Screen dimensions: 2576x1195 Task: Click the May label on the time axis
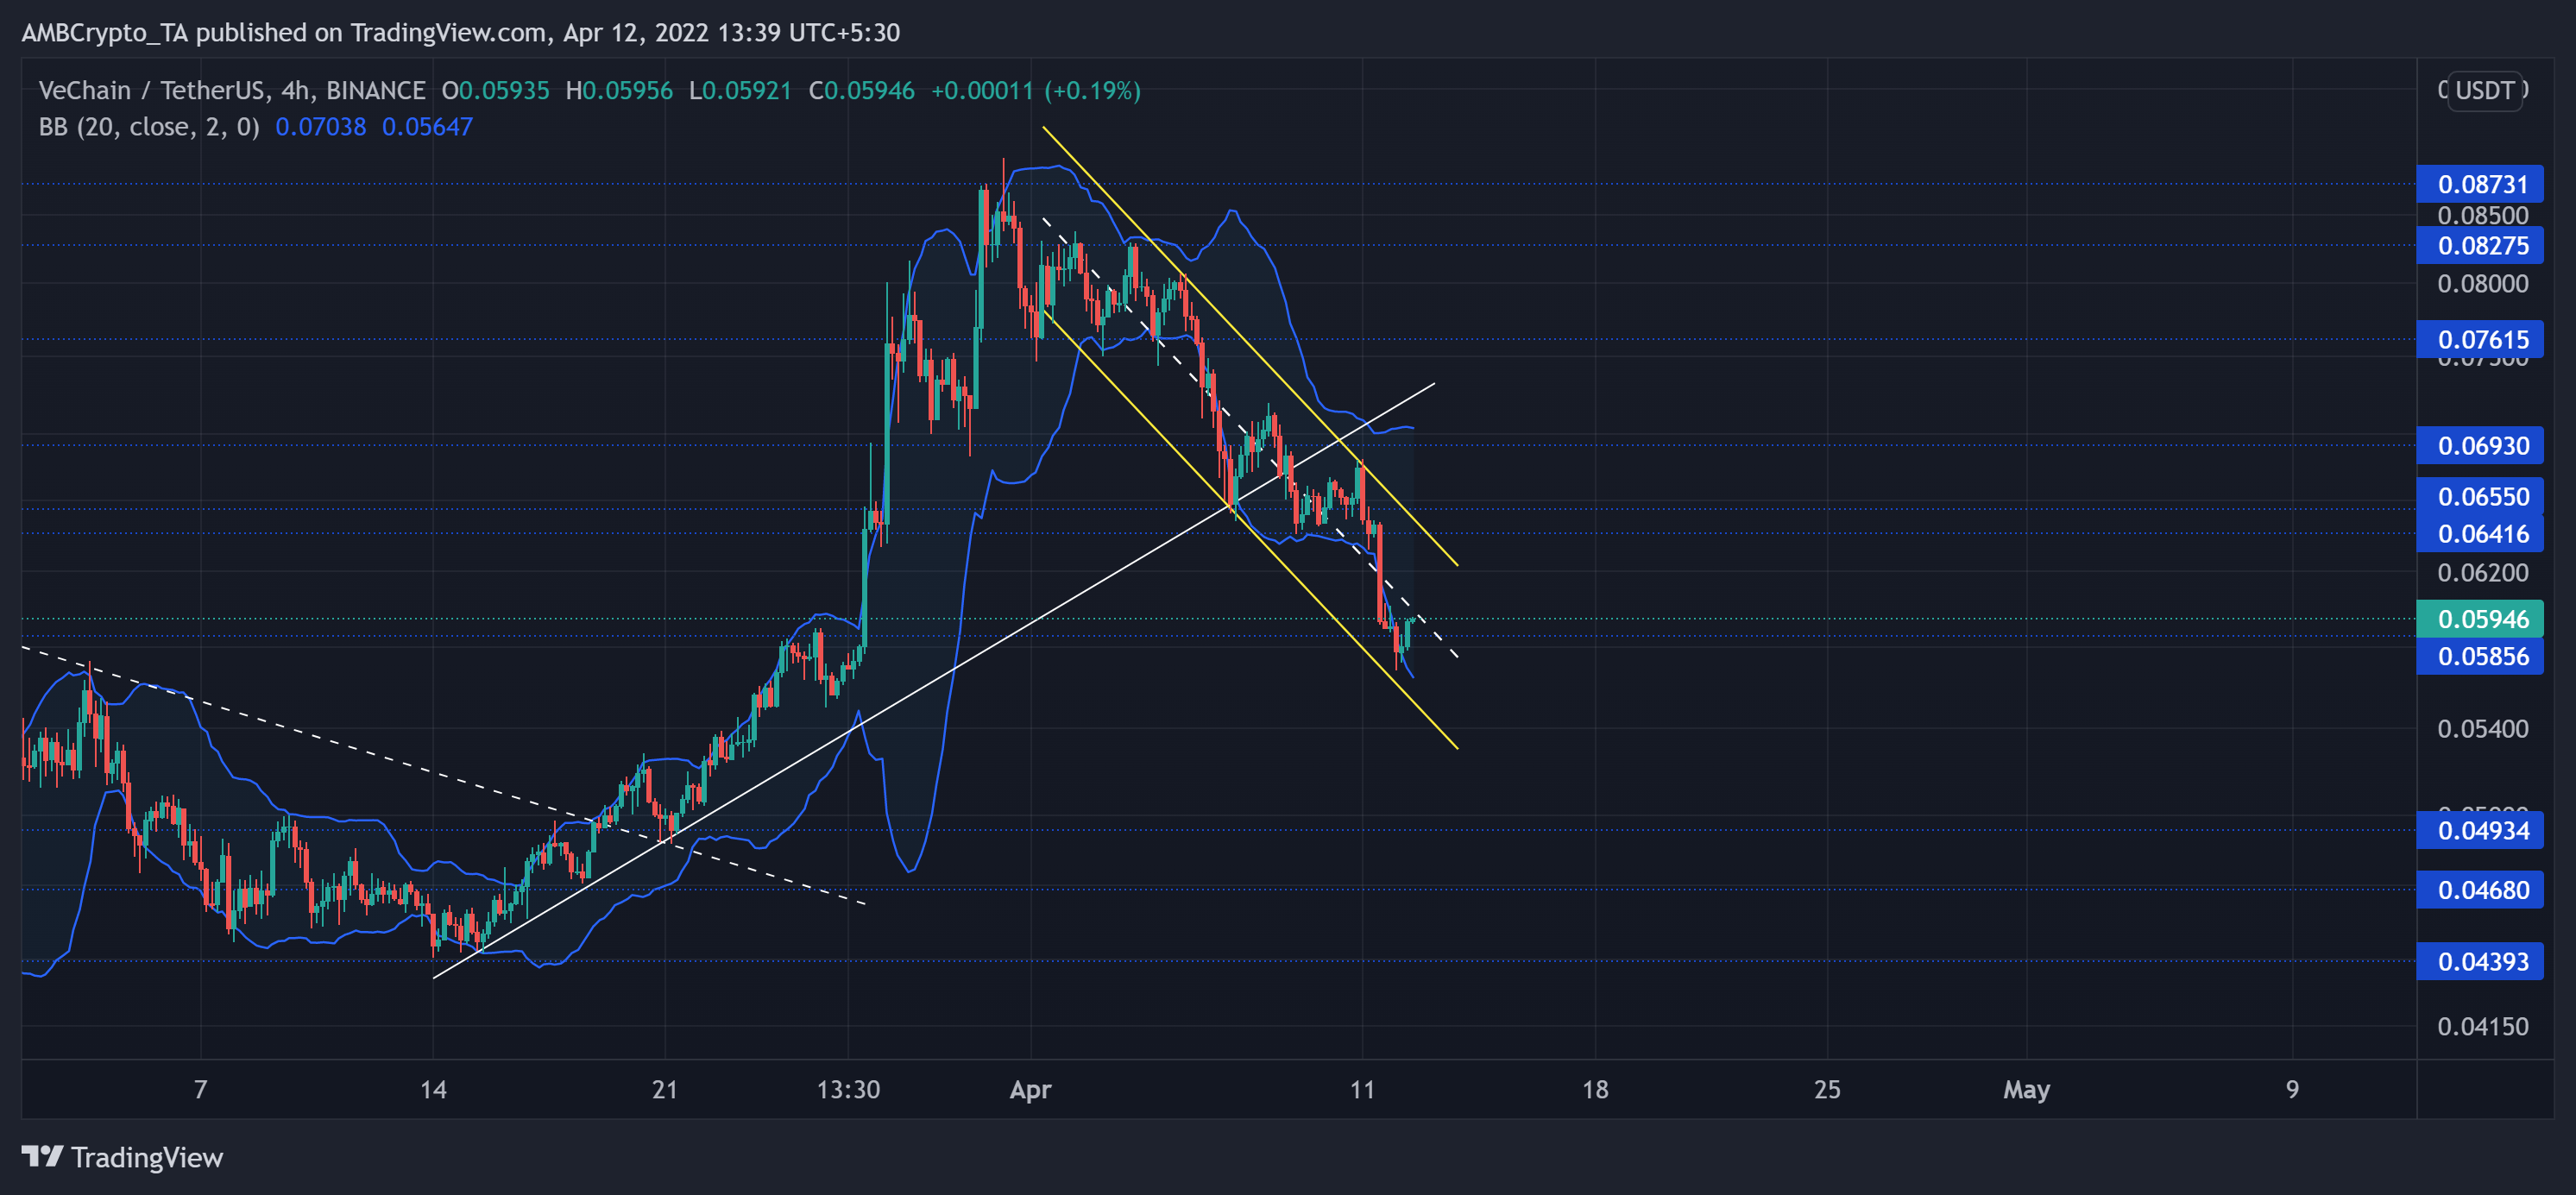[2029, 1090]
